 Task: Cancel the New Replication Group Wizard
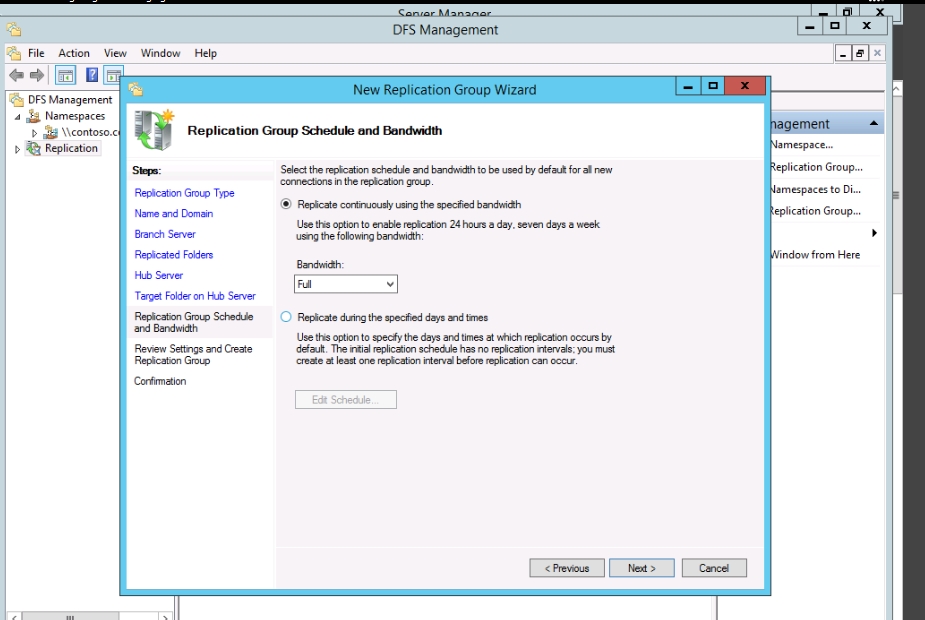coord(714,568)
